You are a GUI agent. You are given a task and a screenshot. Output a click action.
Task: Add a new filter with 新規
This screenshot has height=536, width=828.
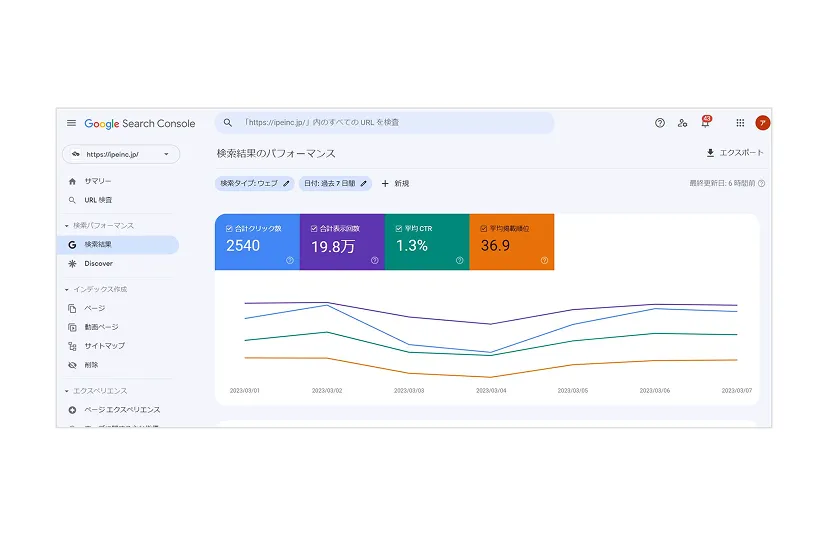coord(395,184)
